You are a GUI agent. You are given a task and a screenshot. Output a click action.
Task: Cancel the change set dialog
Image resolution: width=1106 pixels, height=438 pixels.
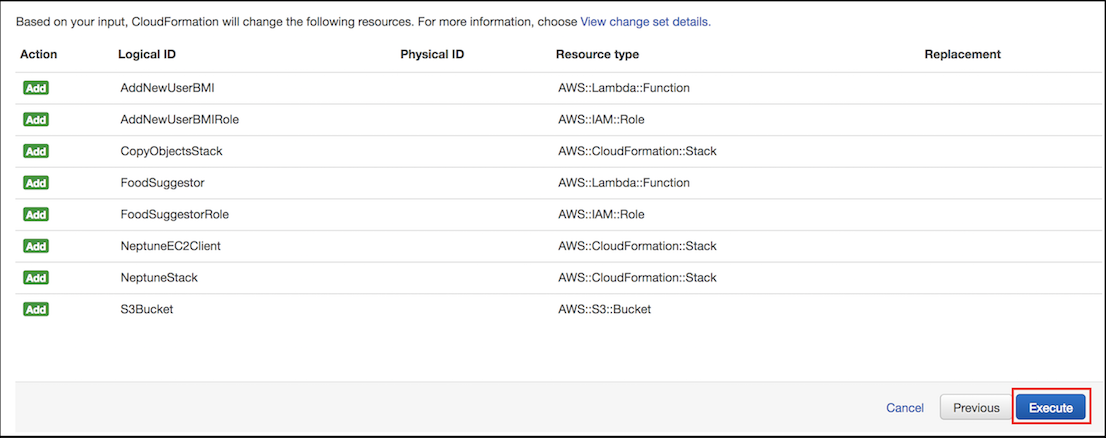[905, 408]
